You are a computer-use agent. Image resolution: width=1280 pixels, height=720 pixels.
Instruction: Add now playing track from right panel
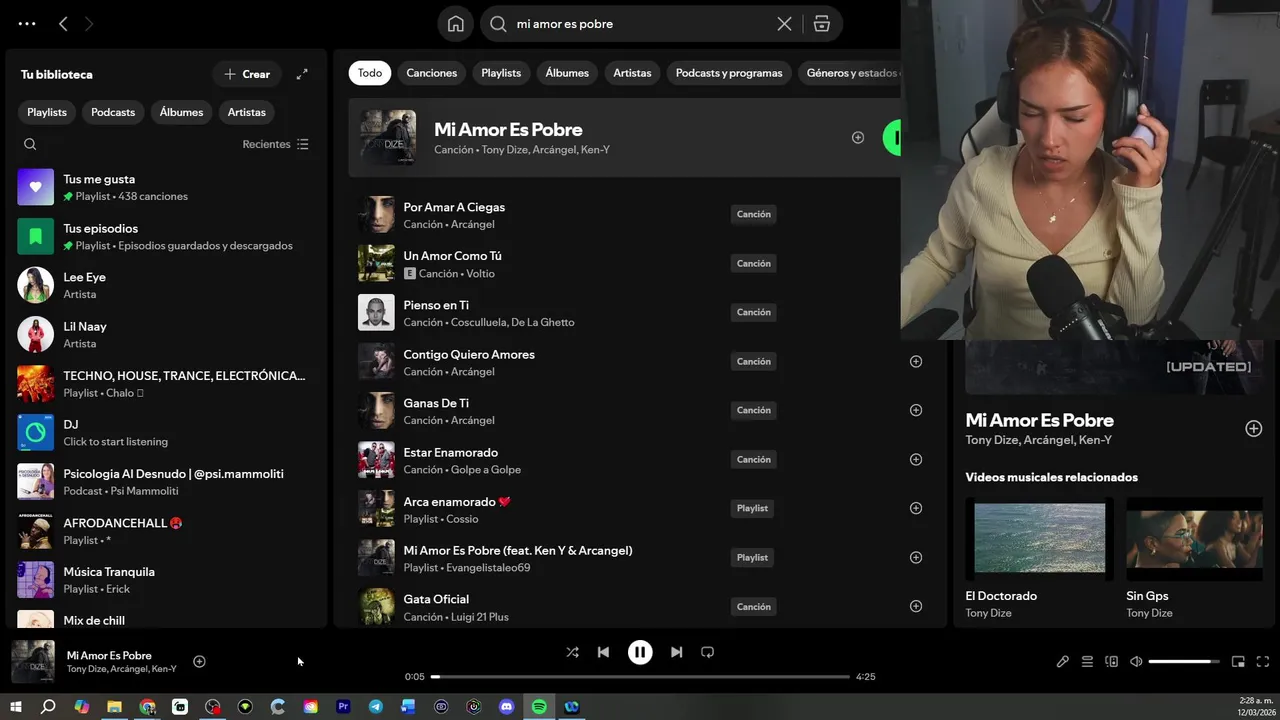[1253, 428]
